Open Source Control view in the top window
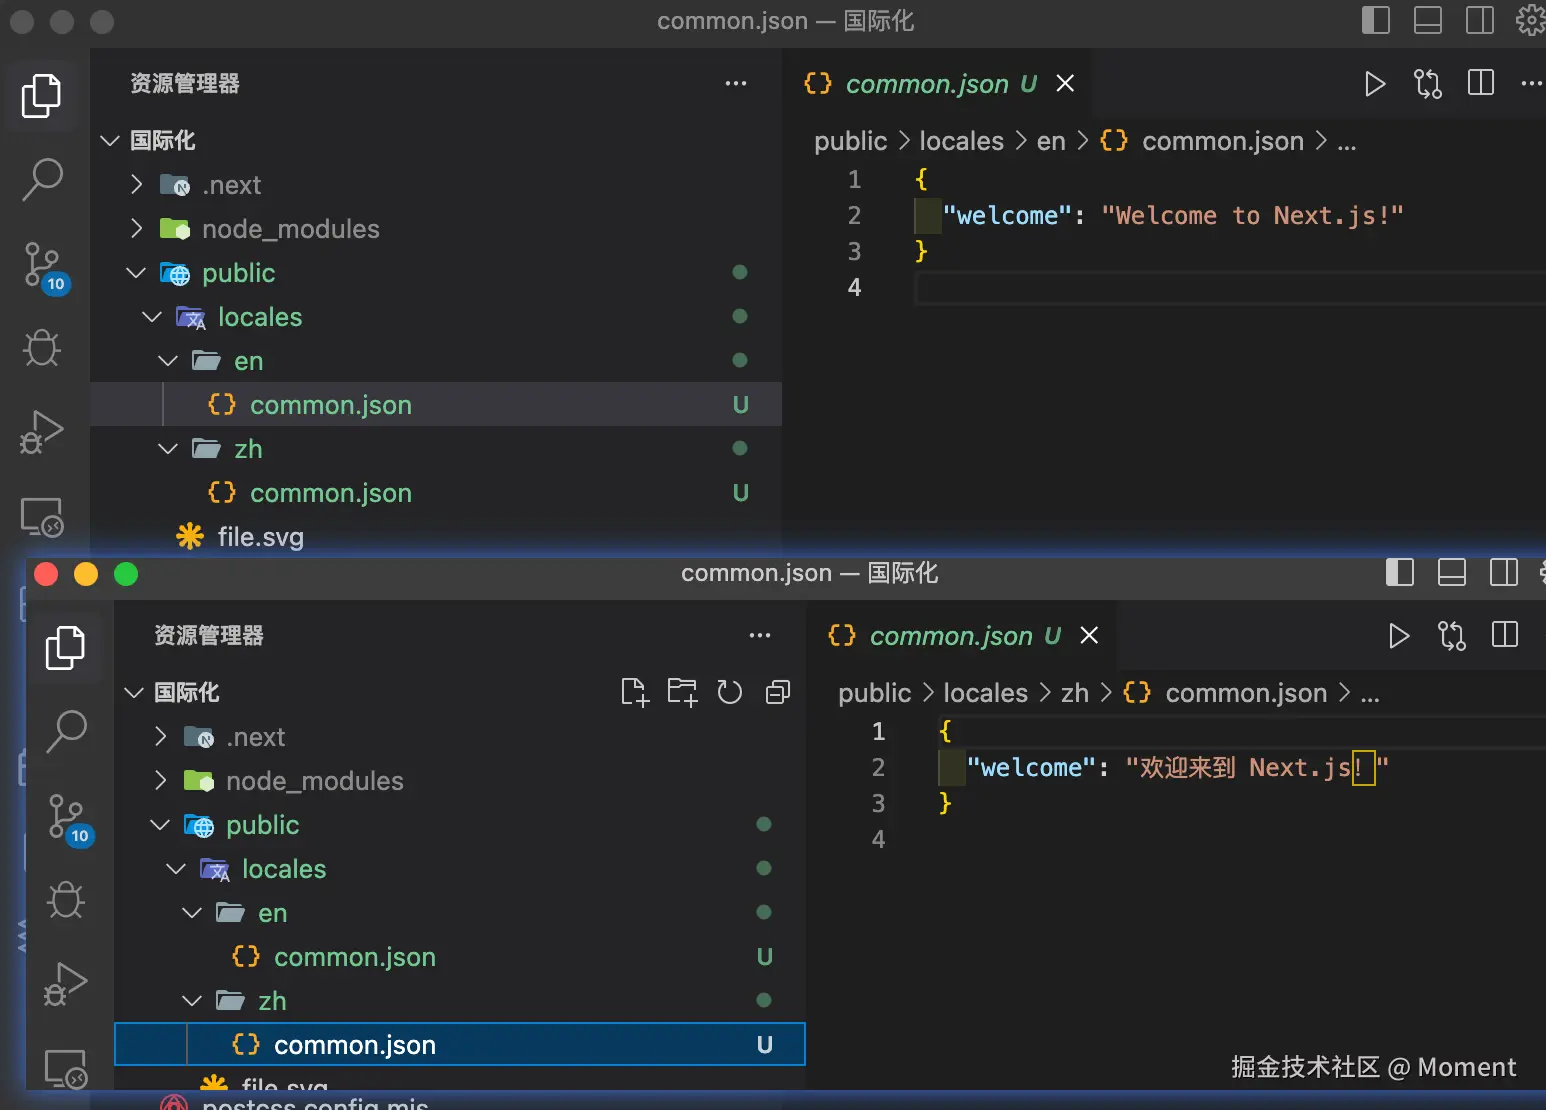Screen dimensions: 1546x1110 click(45, 268)
